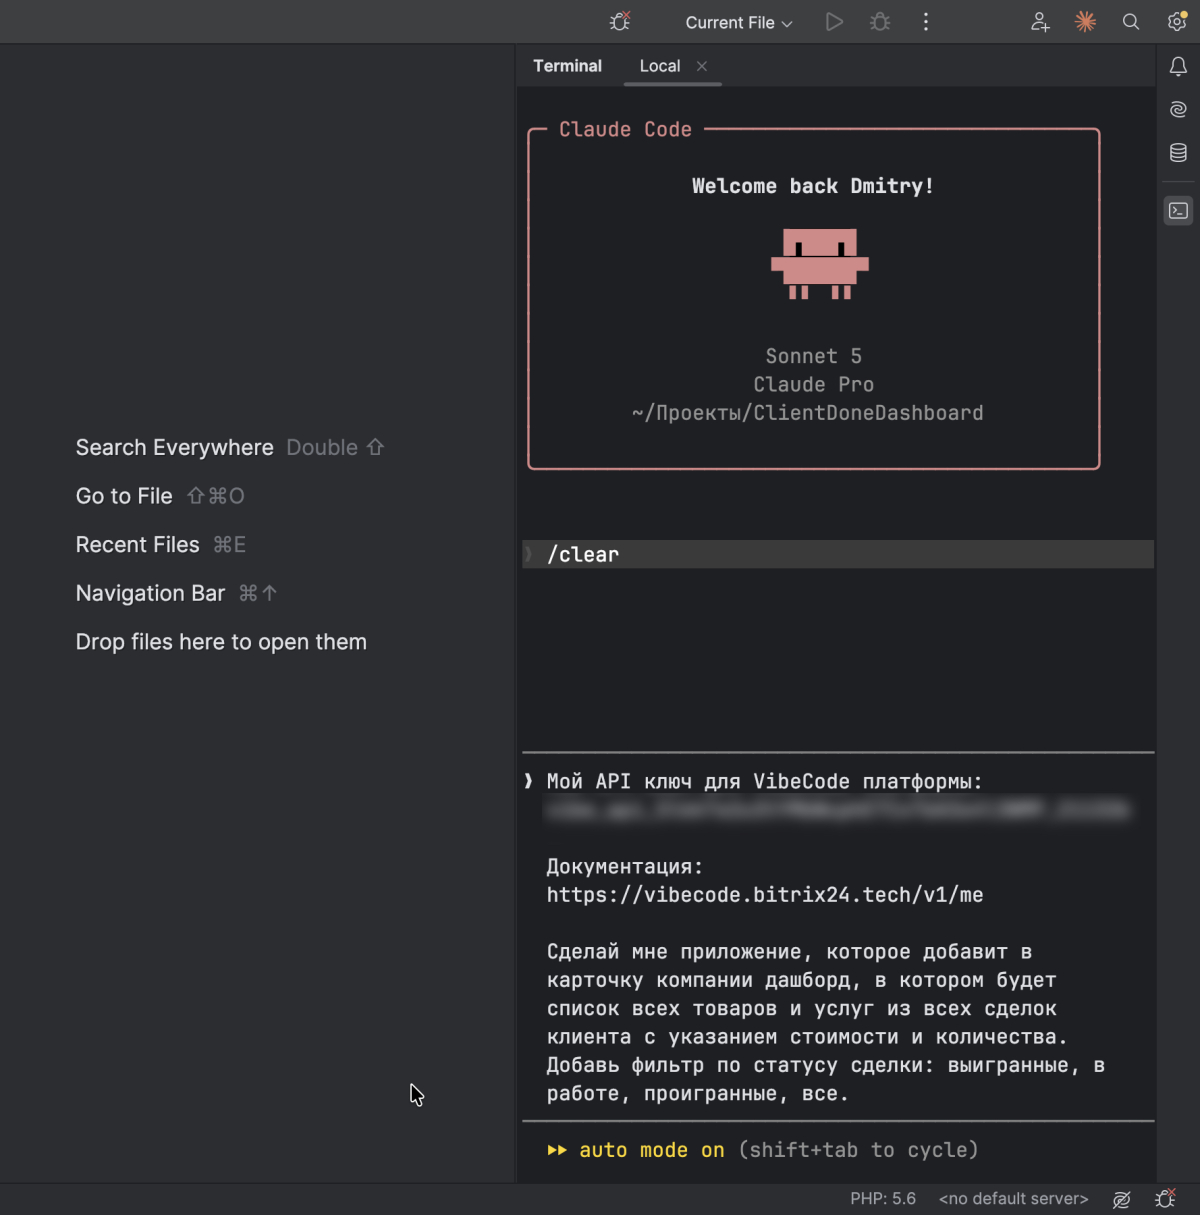Open the vibecode.bitrix24.tech documentation URL
Image resolution: width=1200 pixels, height=1215 pixels.
click(765, 895)
